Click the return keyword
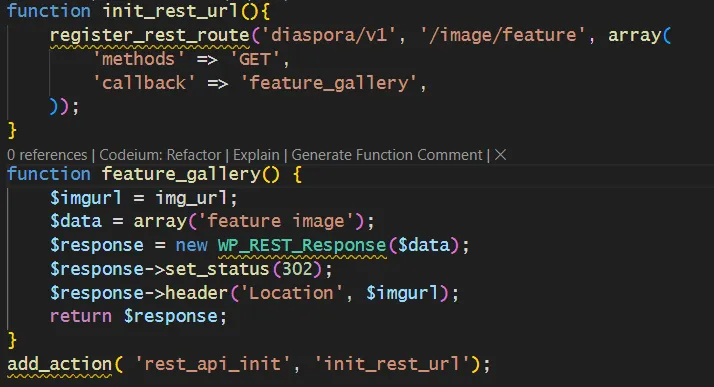This screenshot has height=387, width=714. point(81,316)
